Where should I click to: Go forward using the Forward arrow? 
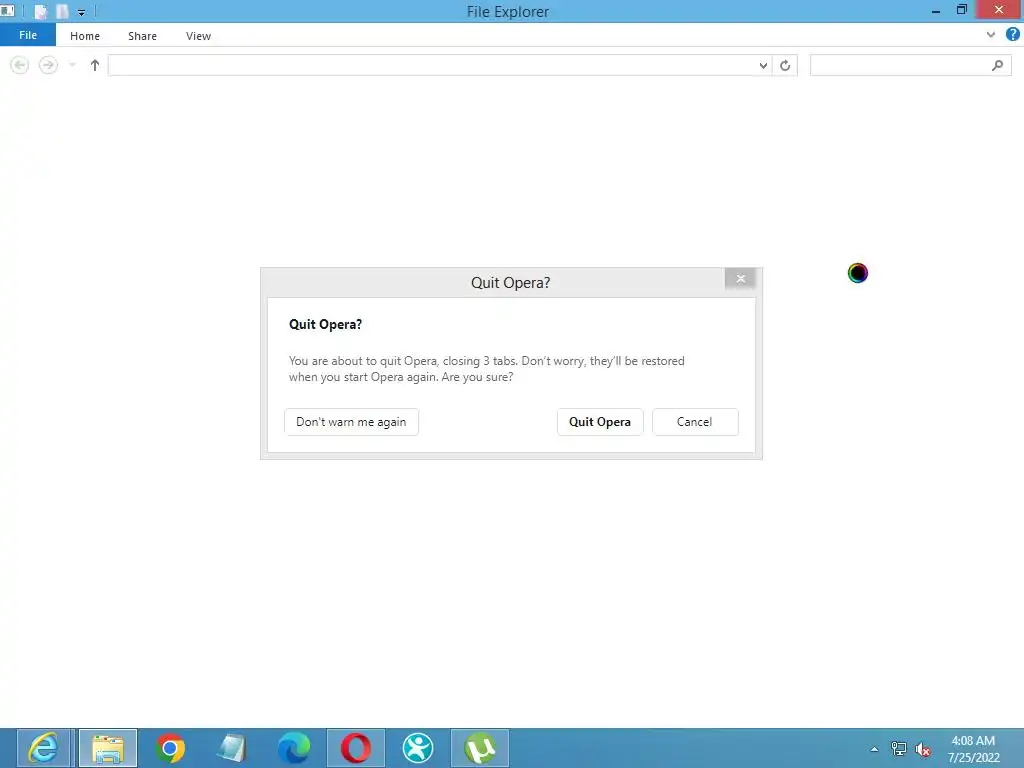pos(48,65)
